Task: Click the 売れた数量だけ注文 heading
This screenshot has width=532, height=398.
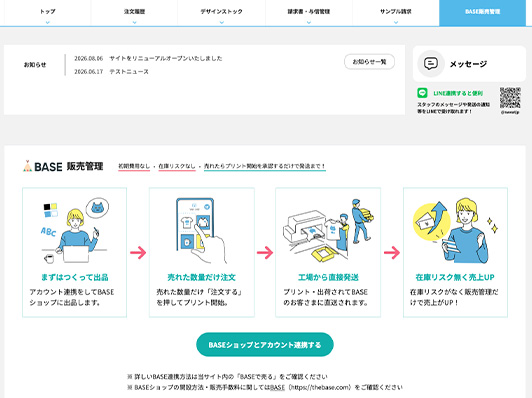Action: 202,278
